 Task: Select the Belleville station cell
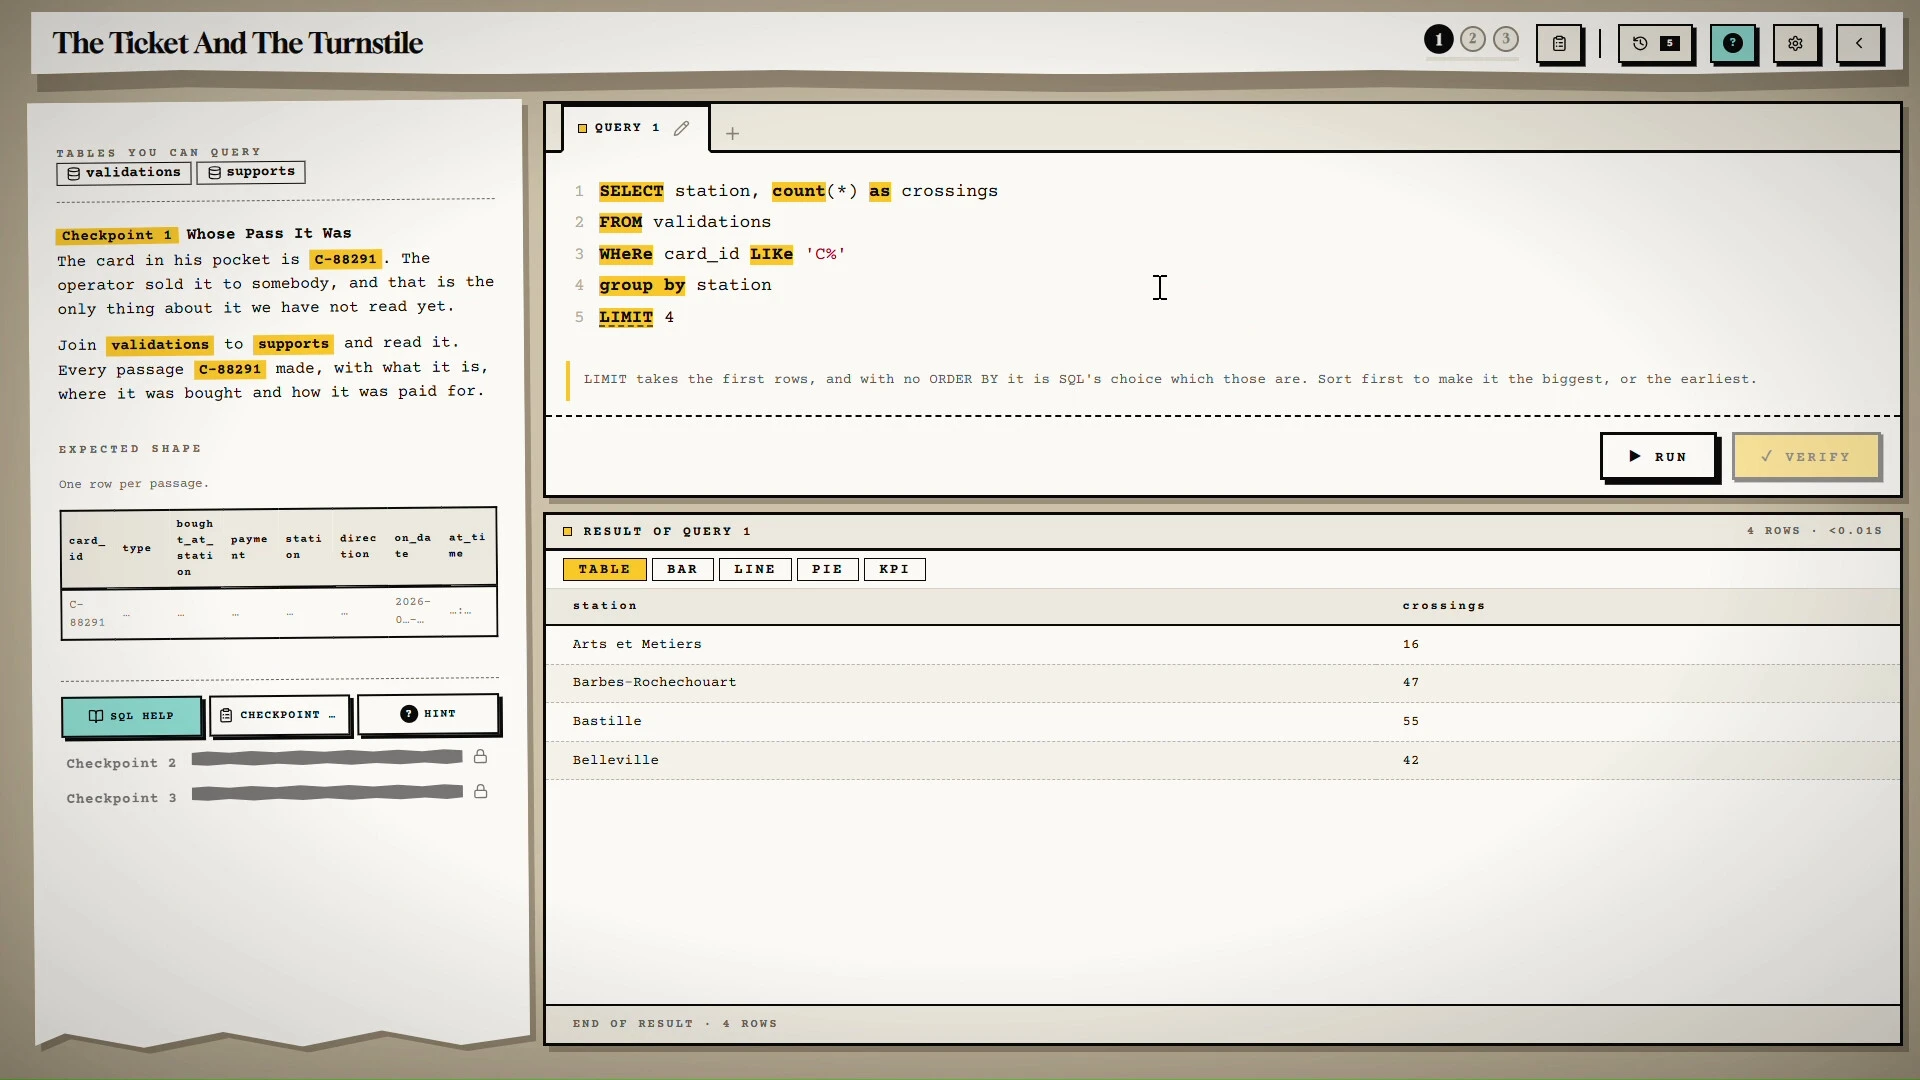point(615,760)
